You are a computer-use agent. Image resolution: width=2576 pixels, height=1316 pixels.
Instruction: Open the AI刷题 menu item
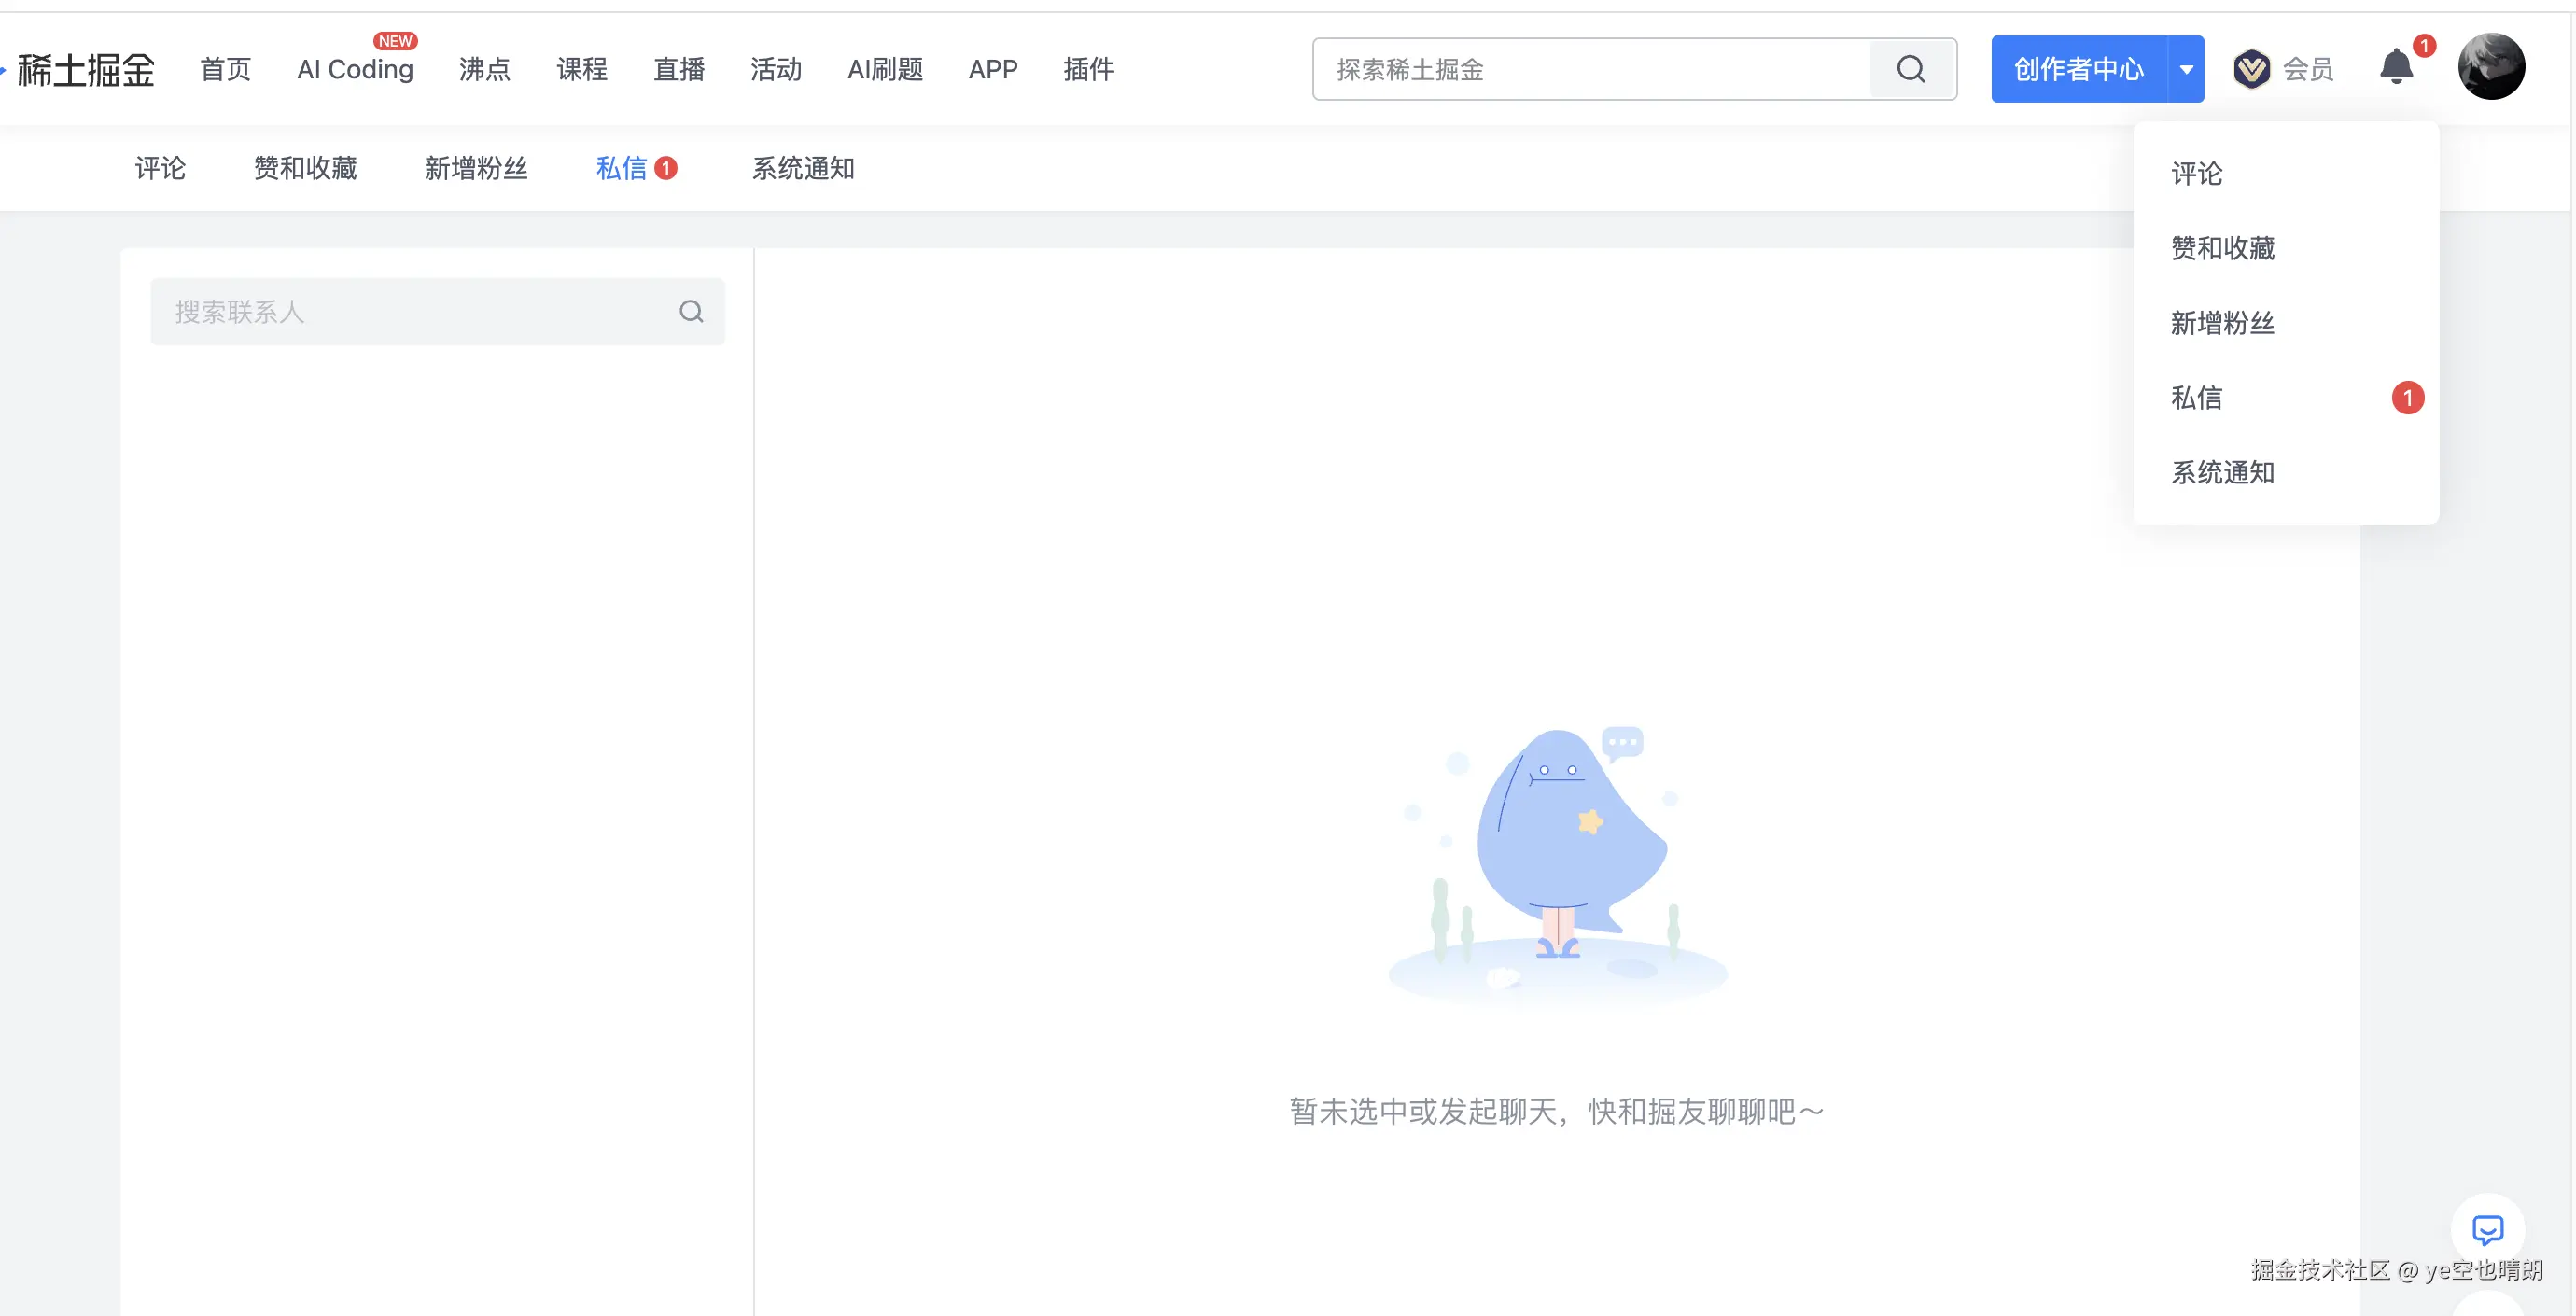click(884, 69)
